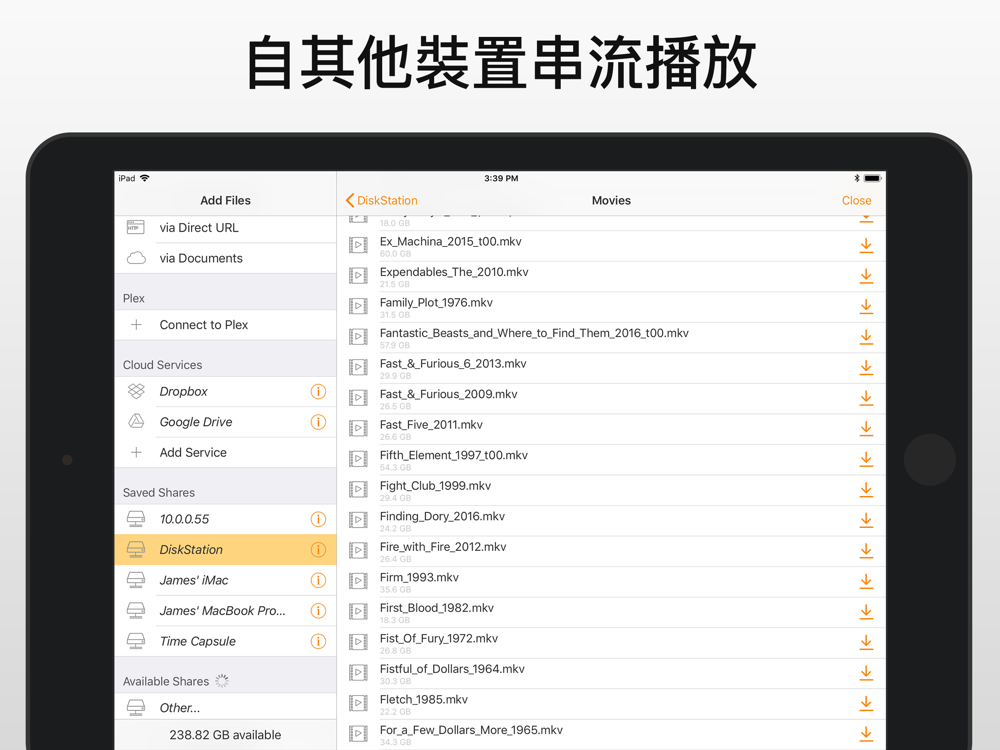Select Finding_Dory_2016.mkv file name

pos(443,517)
